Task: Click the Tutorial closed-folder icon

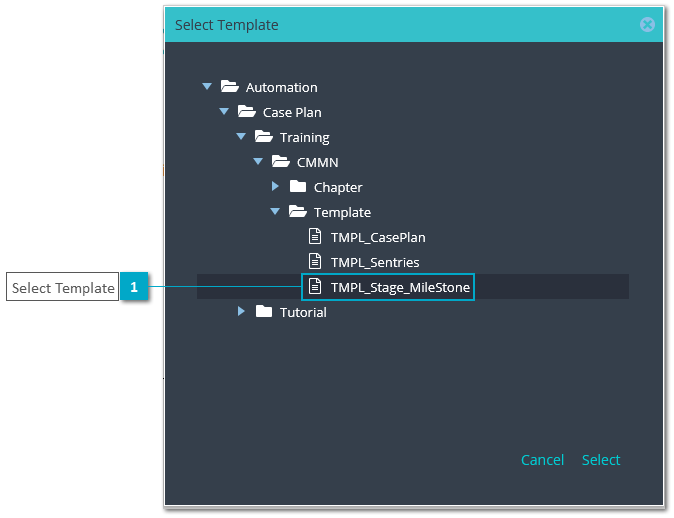Action: pyautogui.click(x=264, y=311)
